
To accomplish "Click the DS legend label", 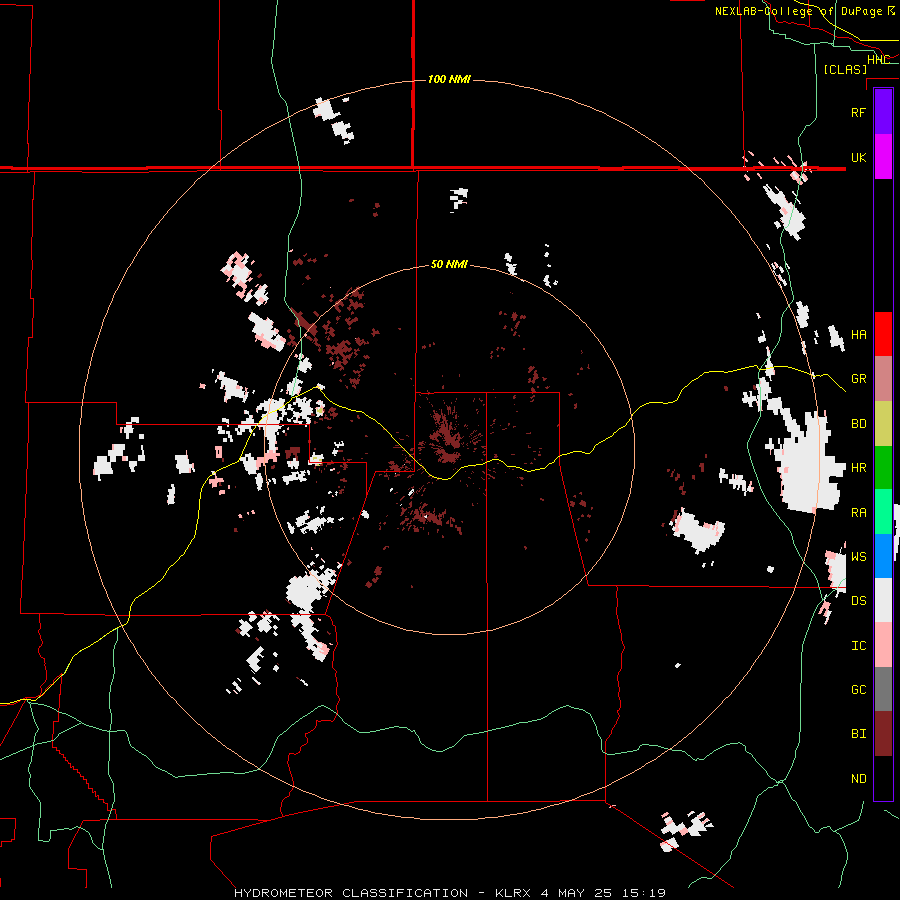I will tap(858, 601).
